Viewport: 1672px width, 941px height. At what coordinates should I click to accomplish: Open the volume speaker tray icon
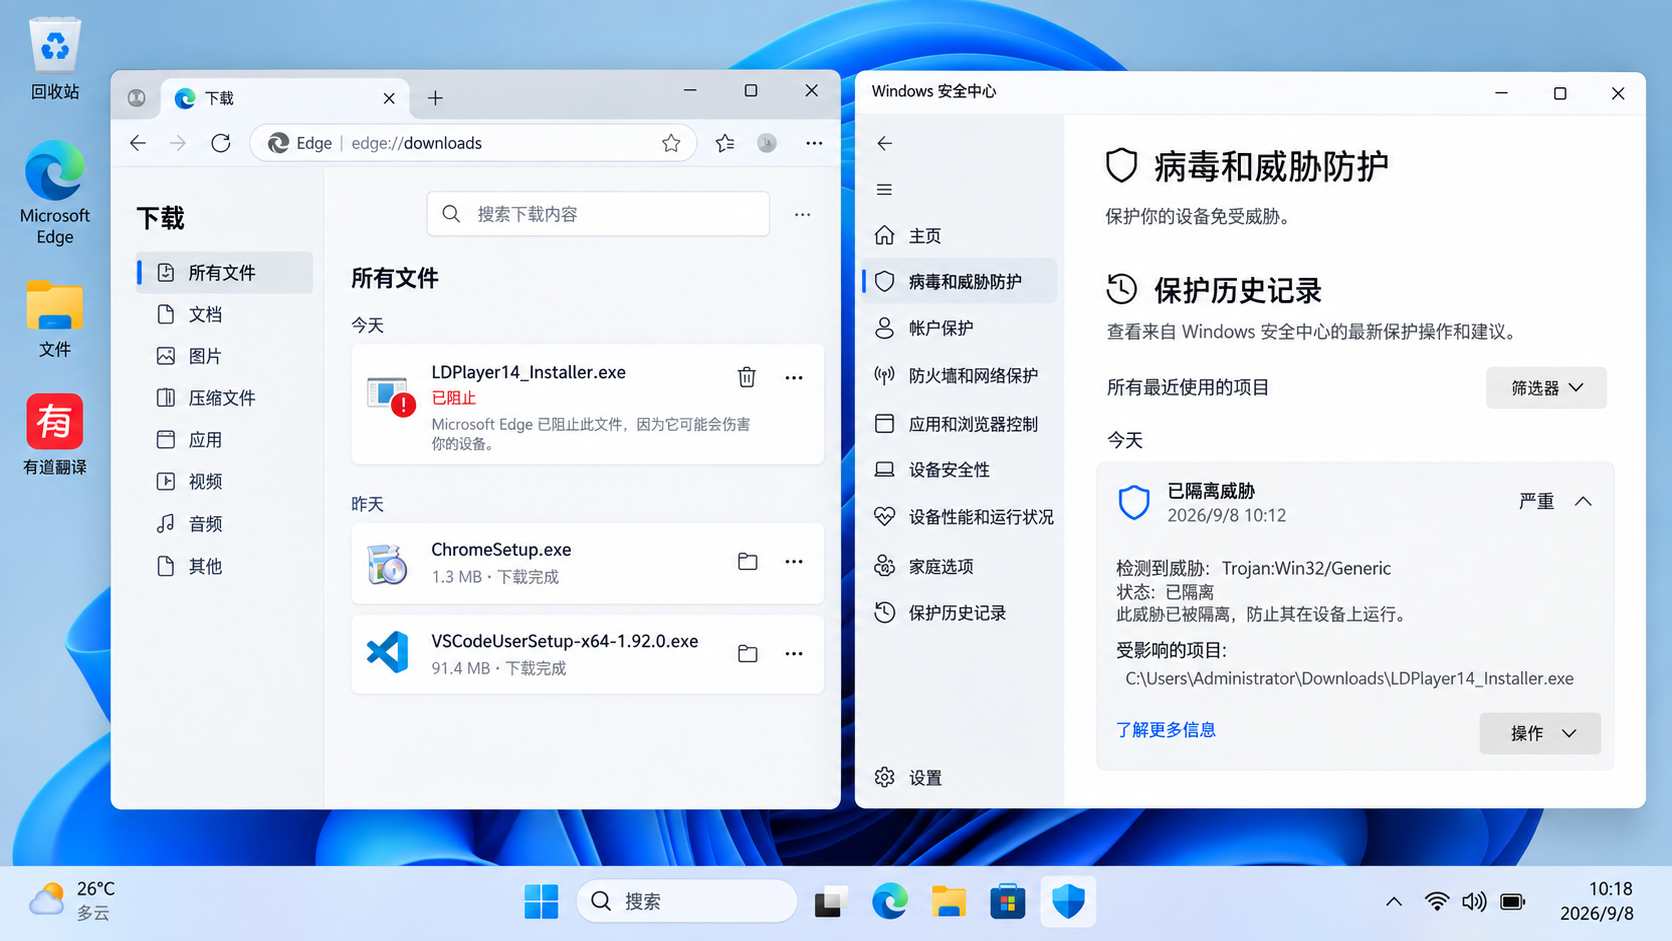[1474, 901]
